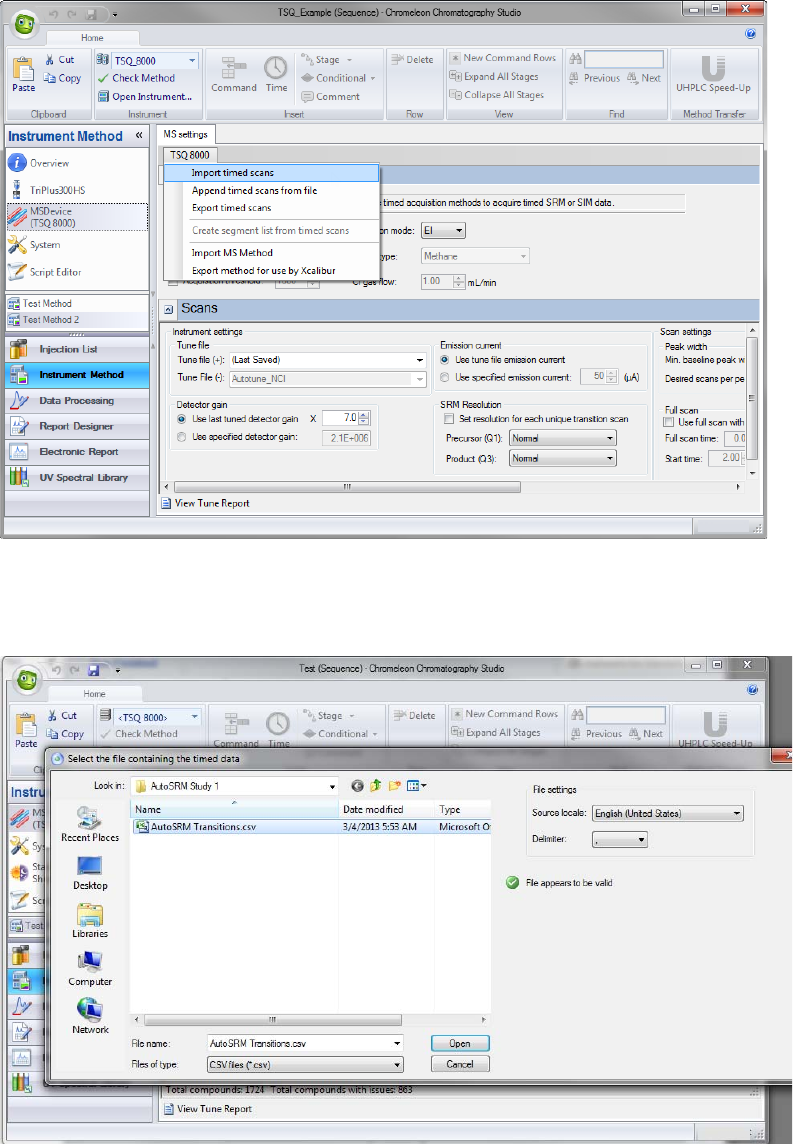793x1144 pixels.
Task: Collapse the Scans section
Action: (x=168, y=309)
